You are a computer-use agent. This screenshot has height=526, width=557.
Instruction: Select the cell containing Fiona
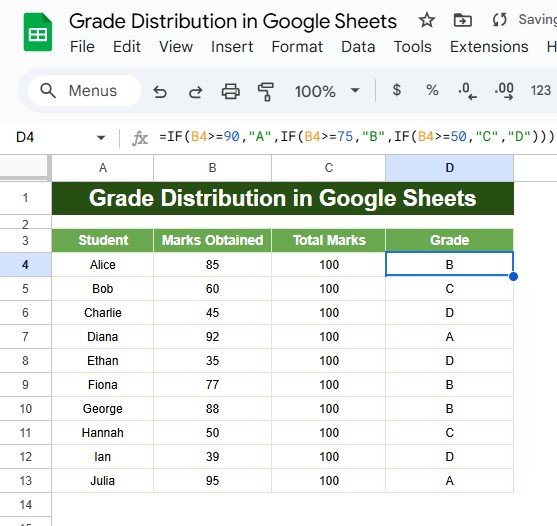click(x=103, y=385)
